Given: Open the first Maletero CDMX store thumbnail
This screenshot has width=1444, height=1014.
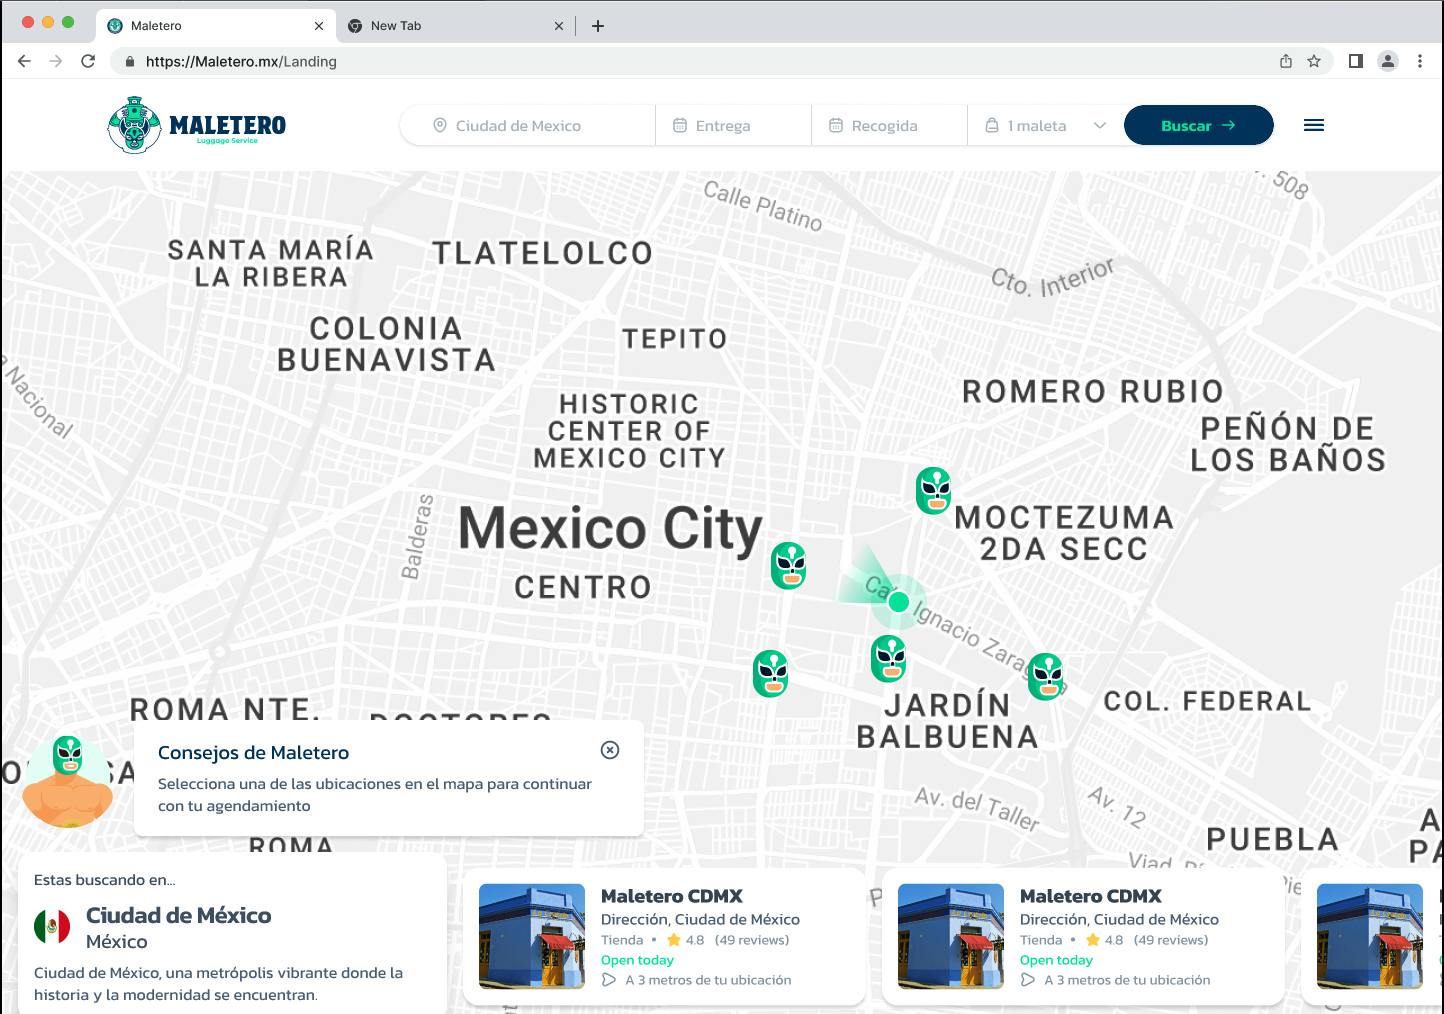Looking at the screenshot, I should click(x=532, y=936).
